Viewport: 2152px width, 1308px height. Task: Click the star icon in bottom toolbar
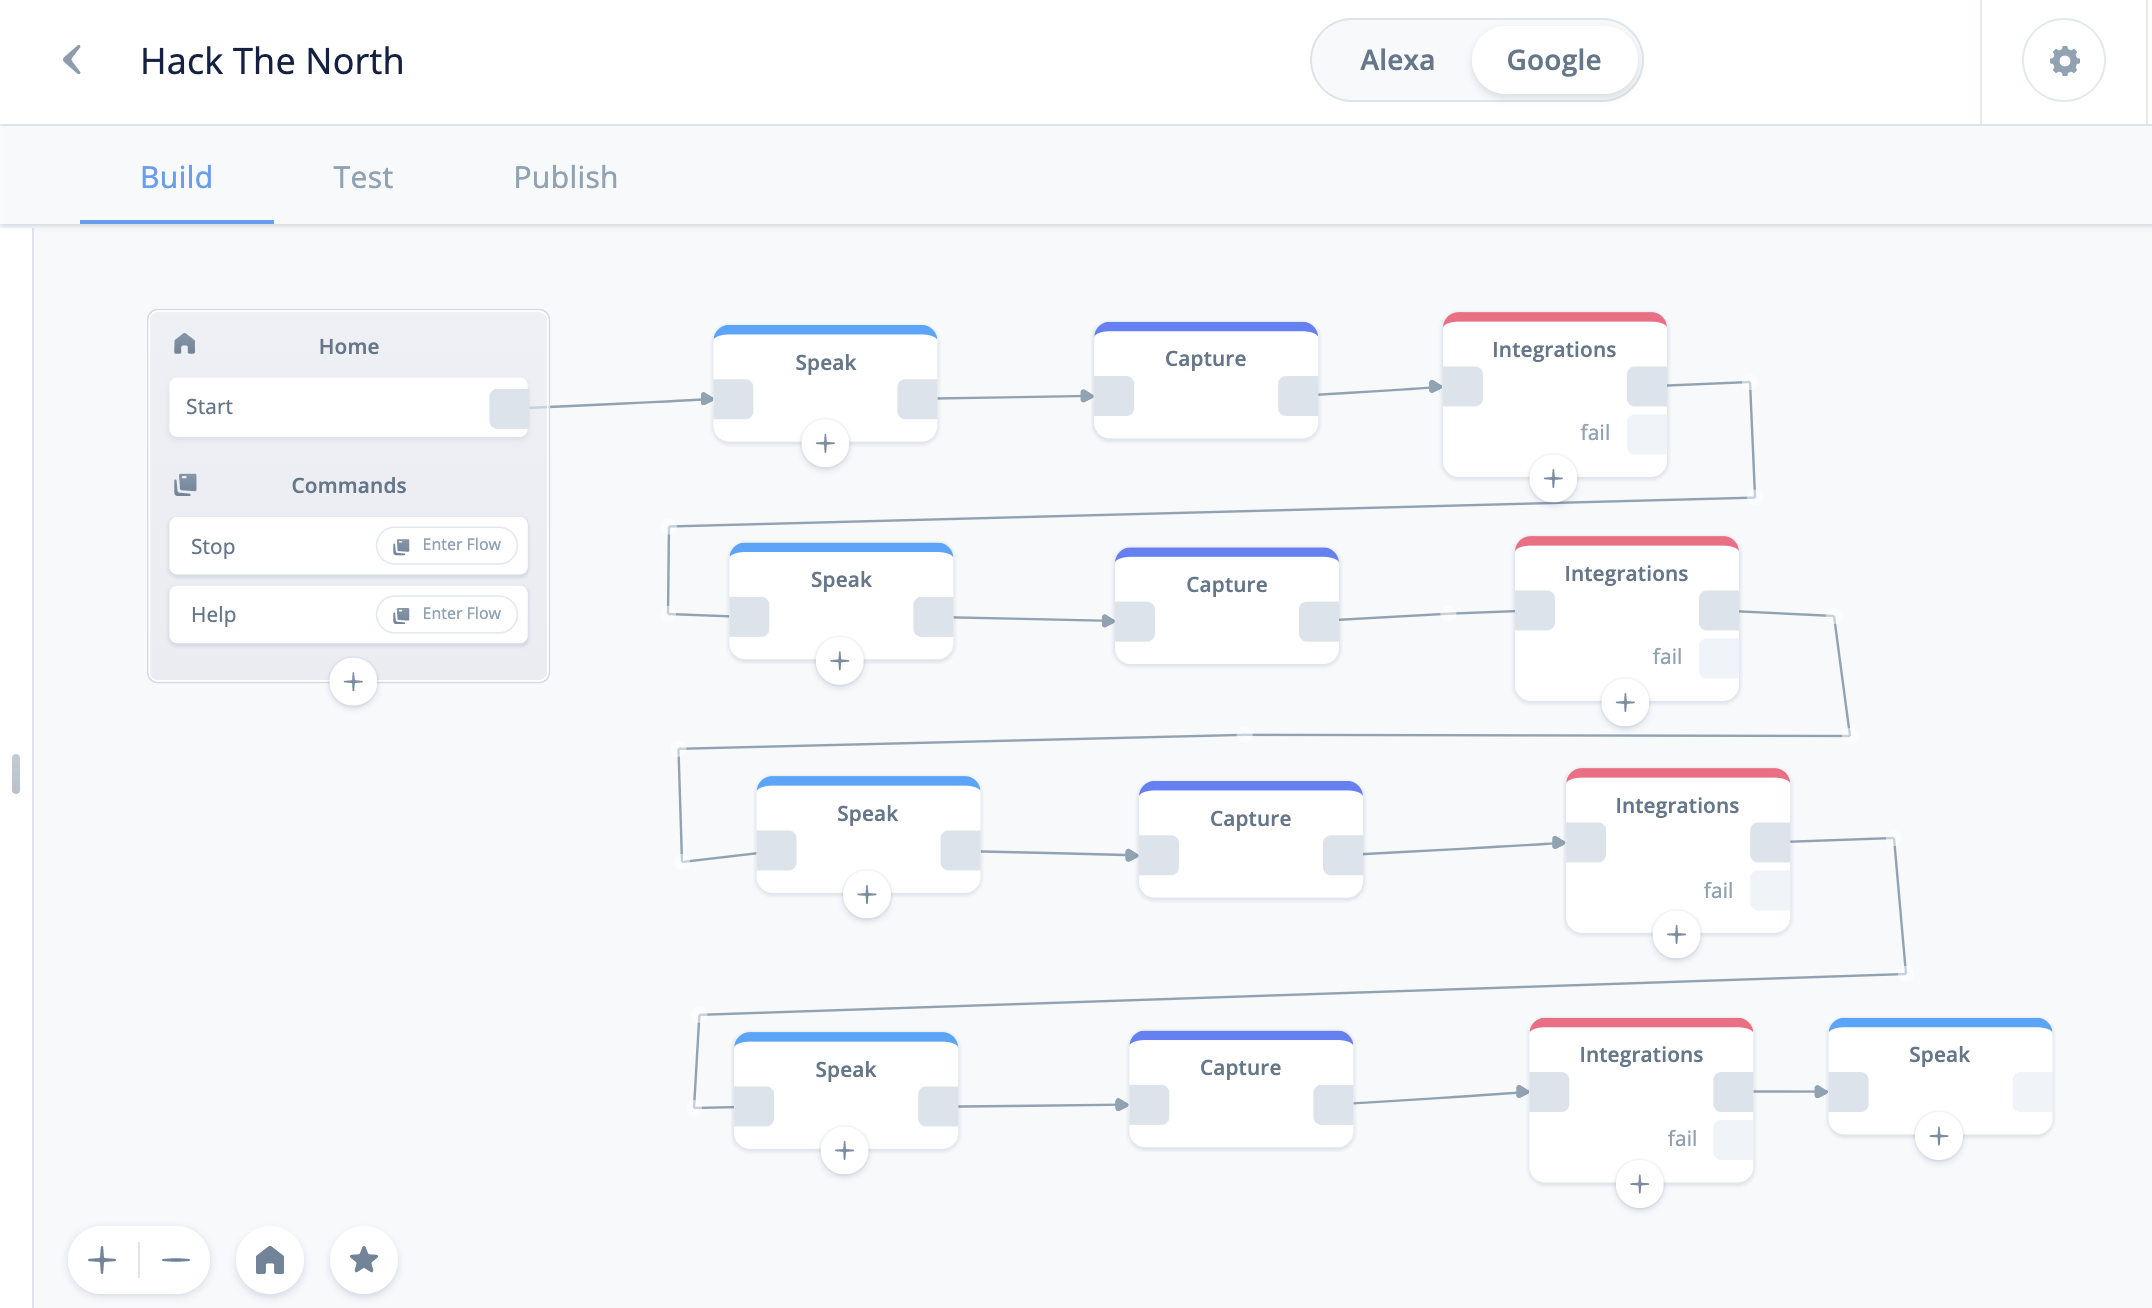coord(364,1260)
